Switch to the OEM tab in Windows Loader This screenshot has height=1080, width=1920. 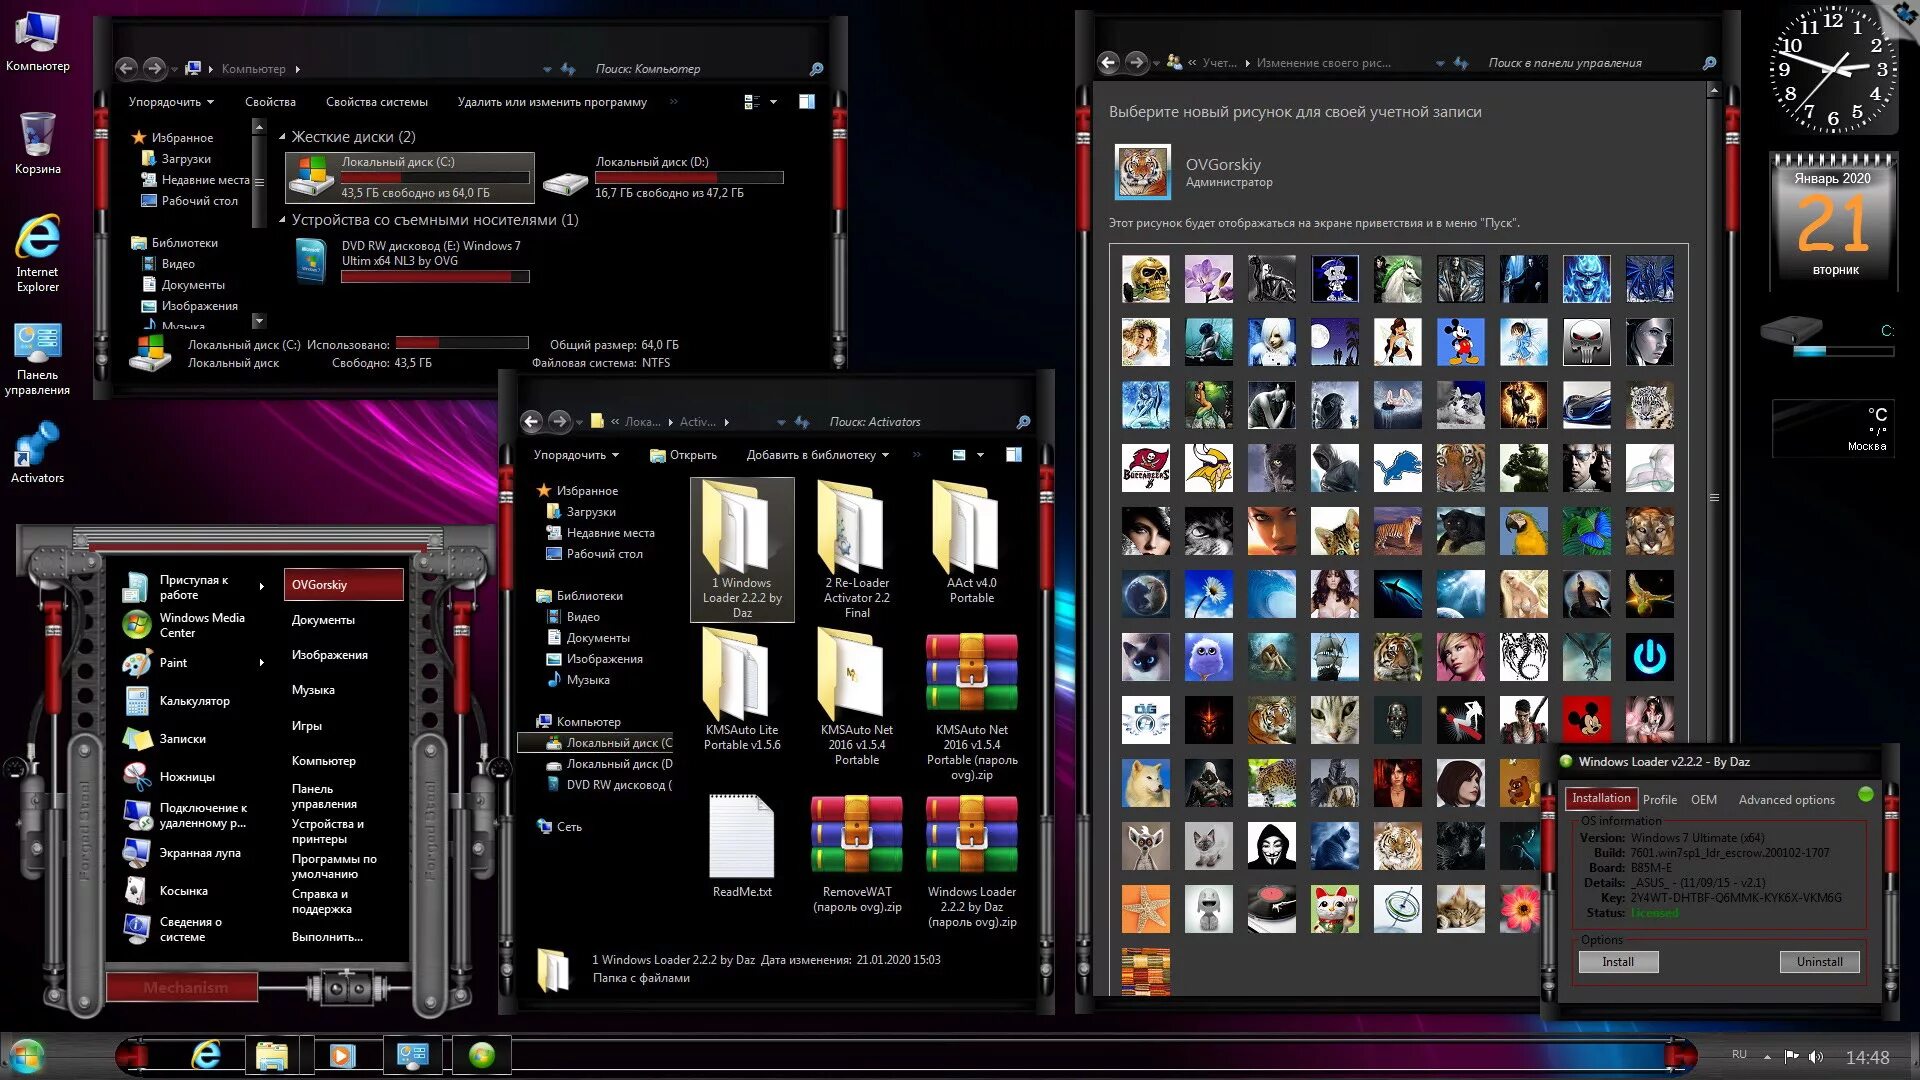click(x=1704, y=800)
